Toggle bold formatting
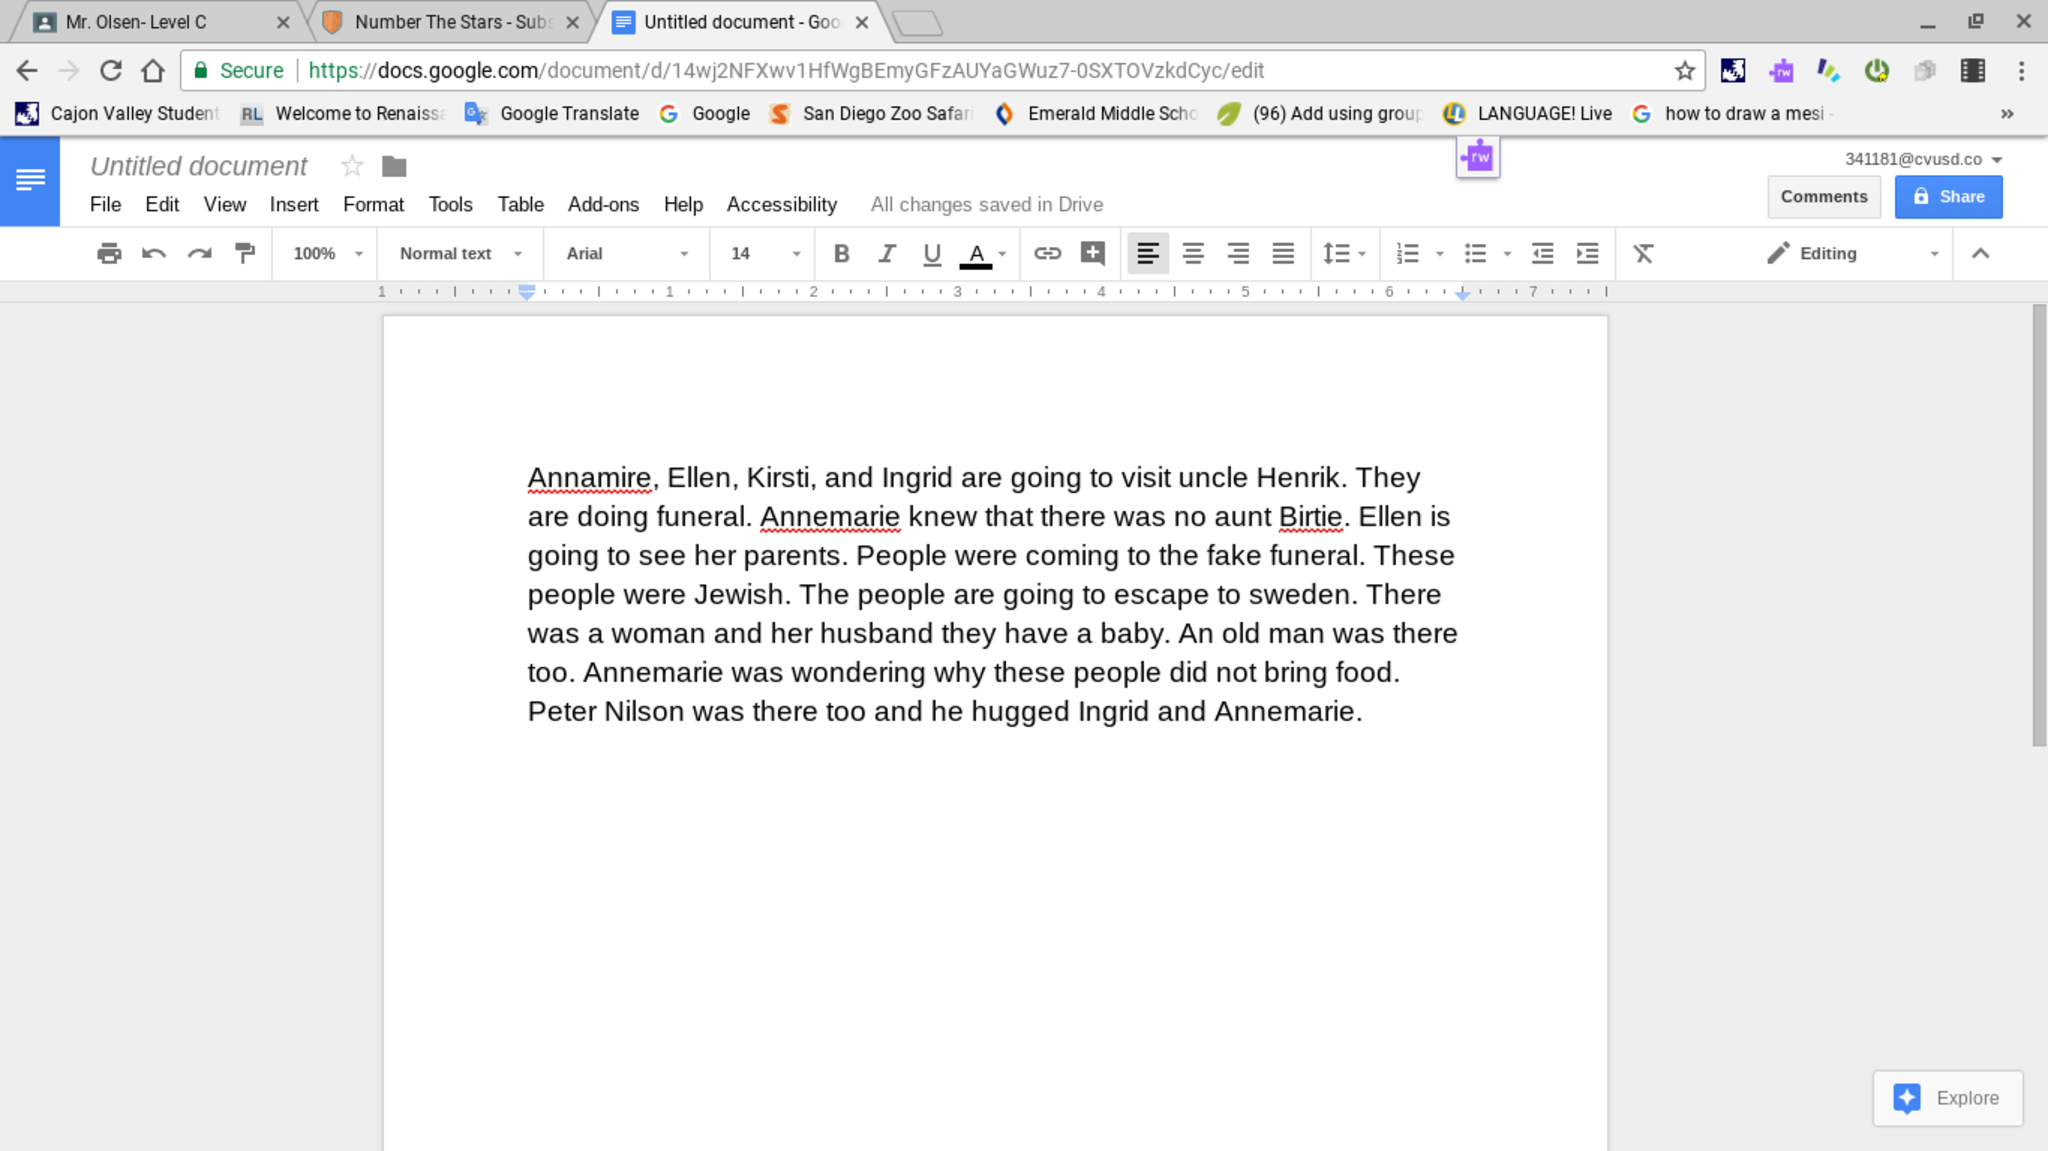The image size is (2048, 1151). 841,254
